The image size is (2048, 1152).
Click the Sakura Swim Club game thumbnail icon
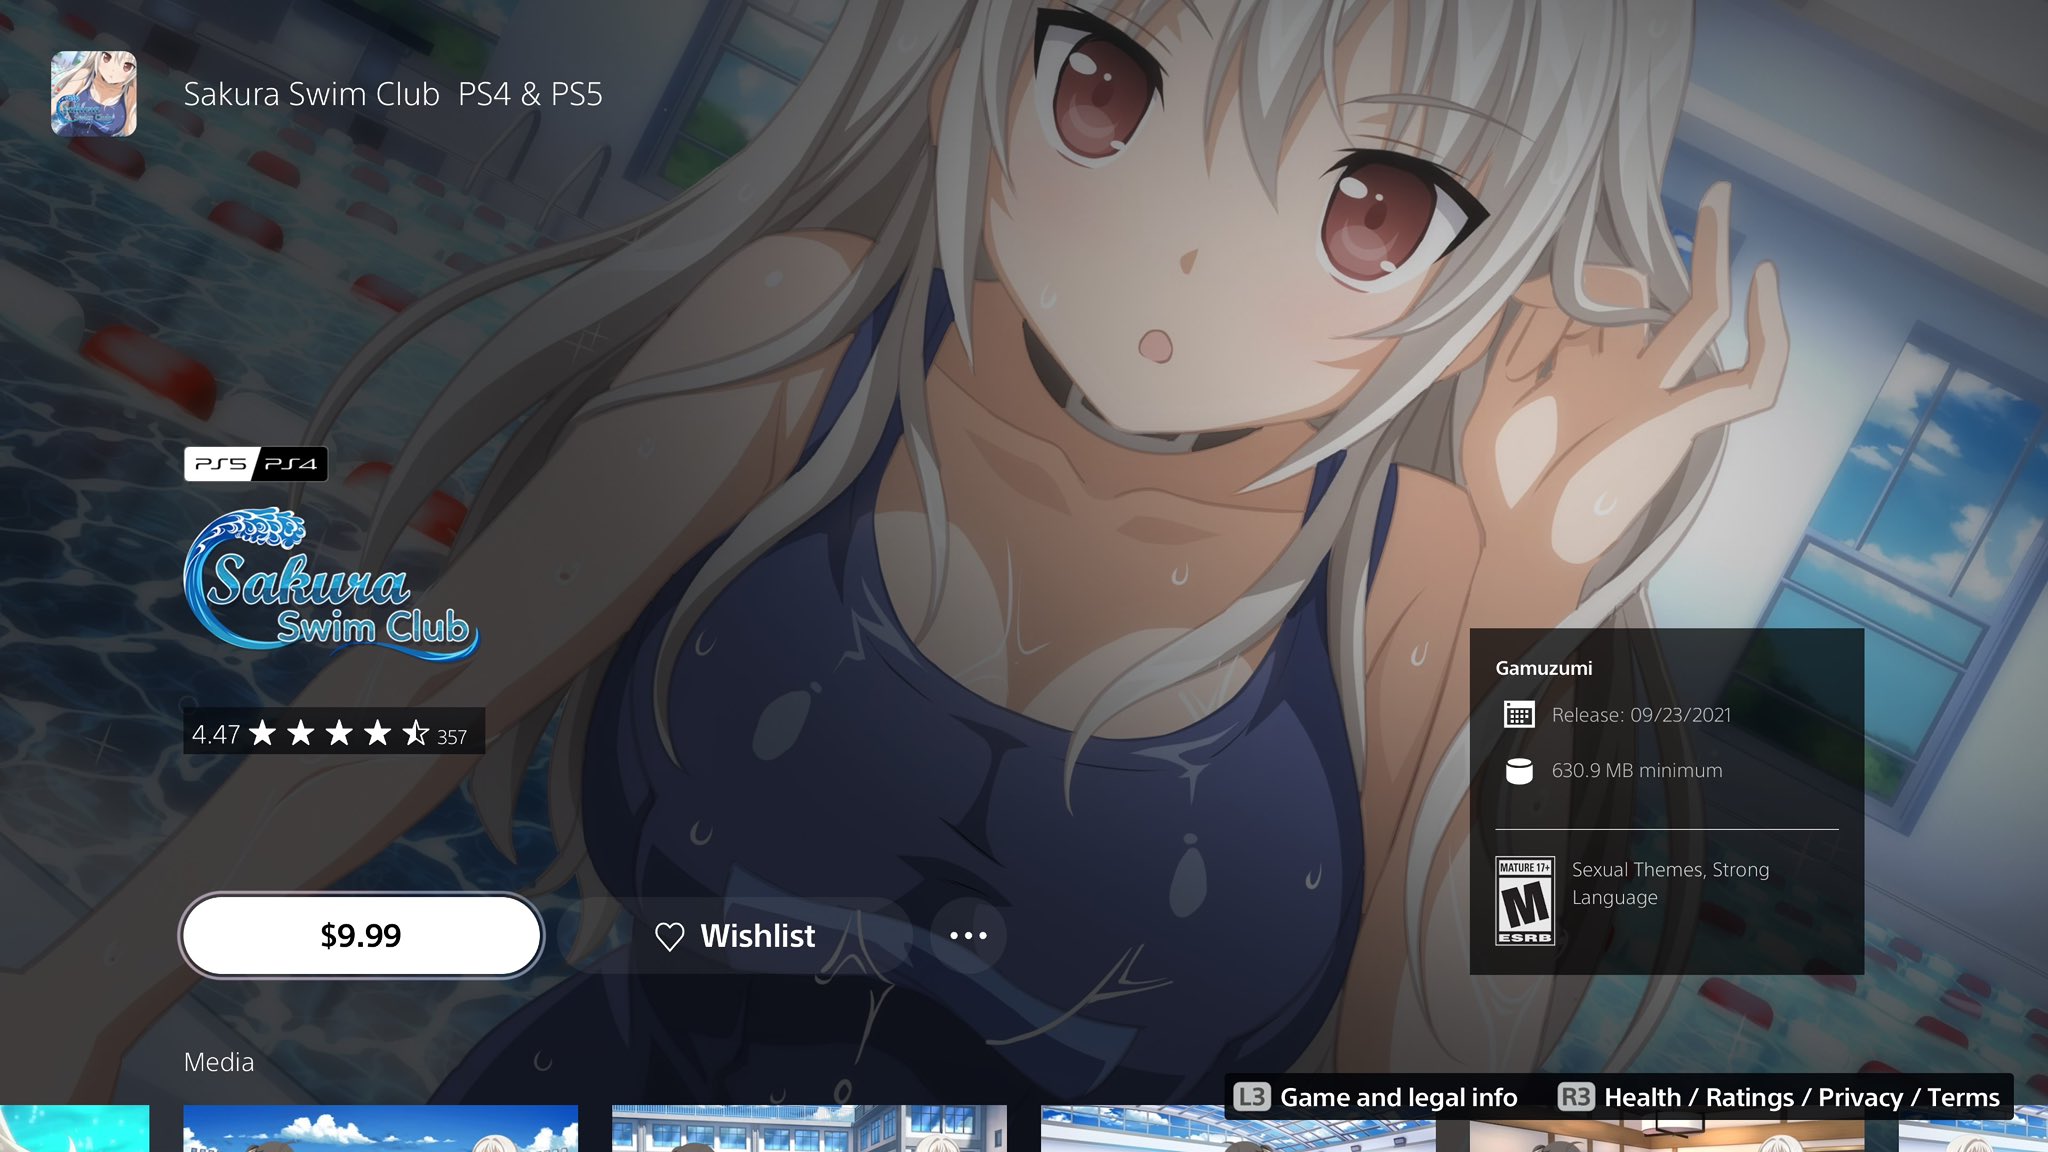point(94,94)
